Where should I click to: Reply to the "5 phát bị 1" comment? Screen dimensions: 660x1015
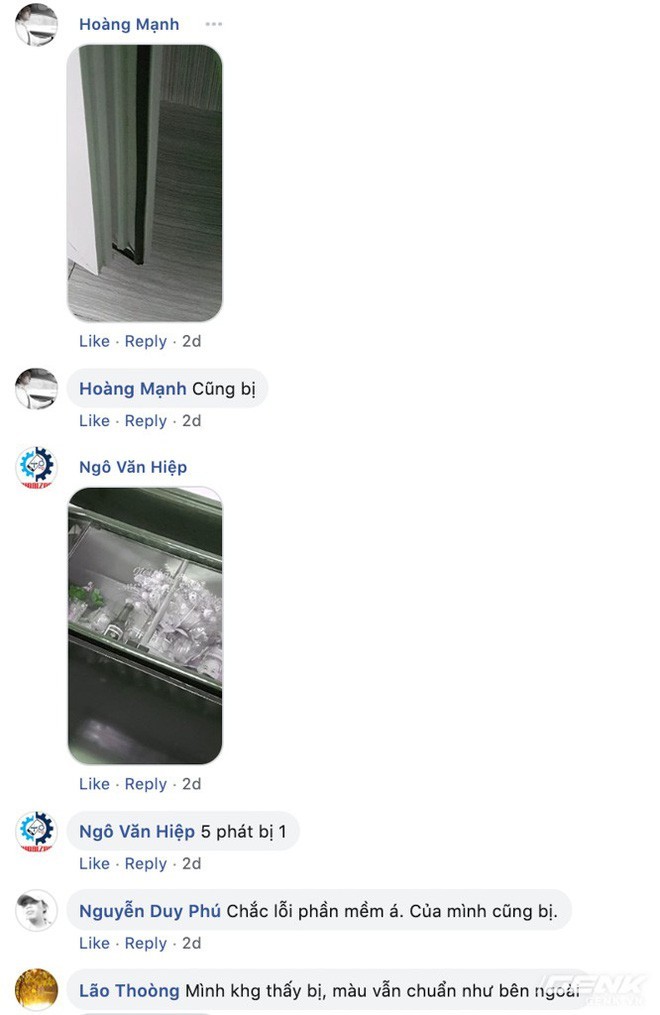[x=146, y=864]
